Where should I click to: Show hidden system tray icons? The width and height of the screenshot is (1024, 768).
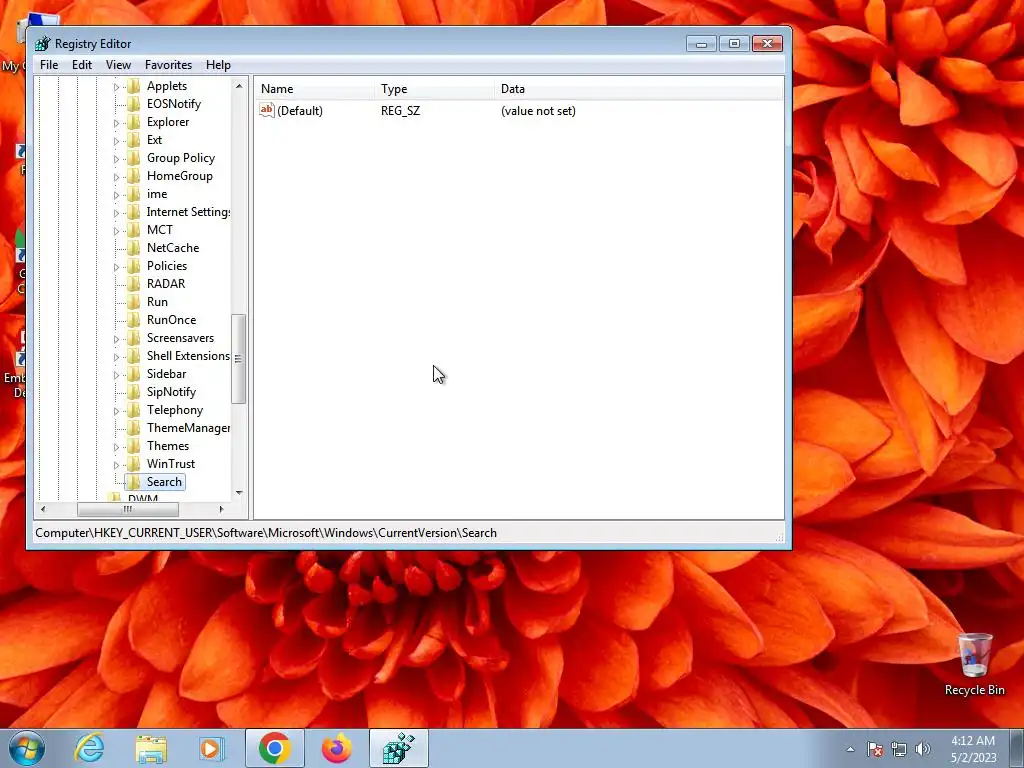pyautogui.click(x=850, y=749)
